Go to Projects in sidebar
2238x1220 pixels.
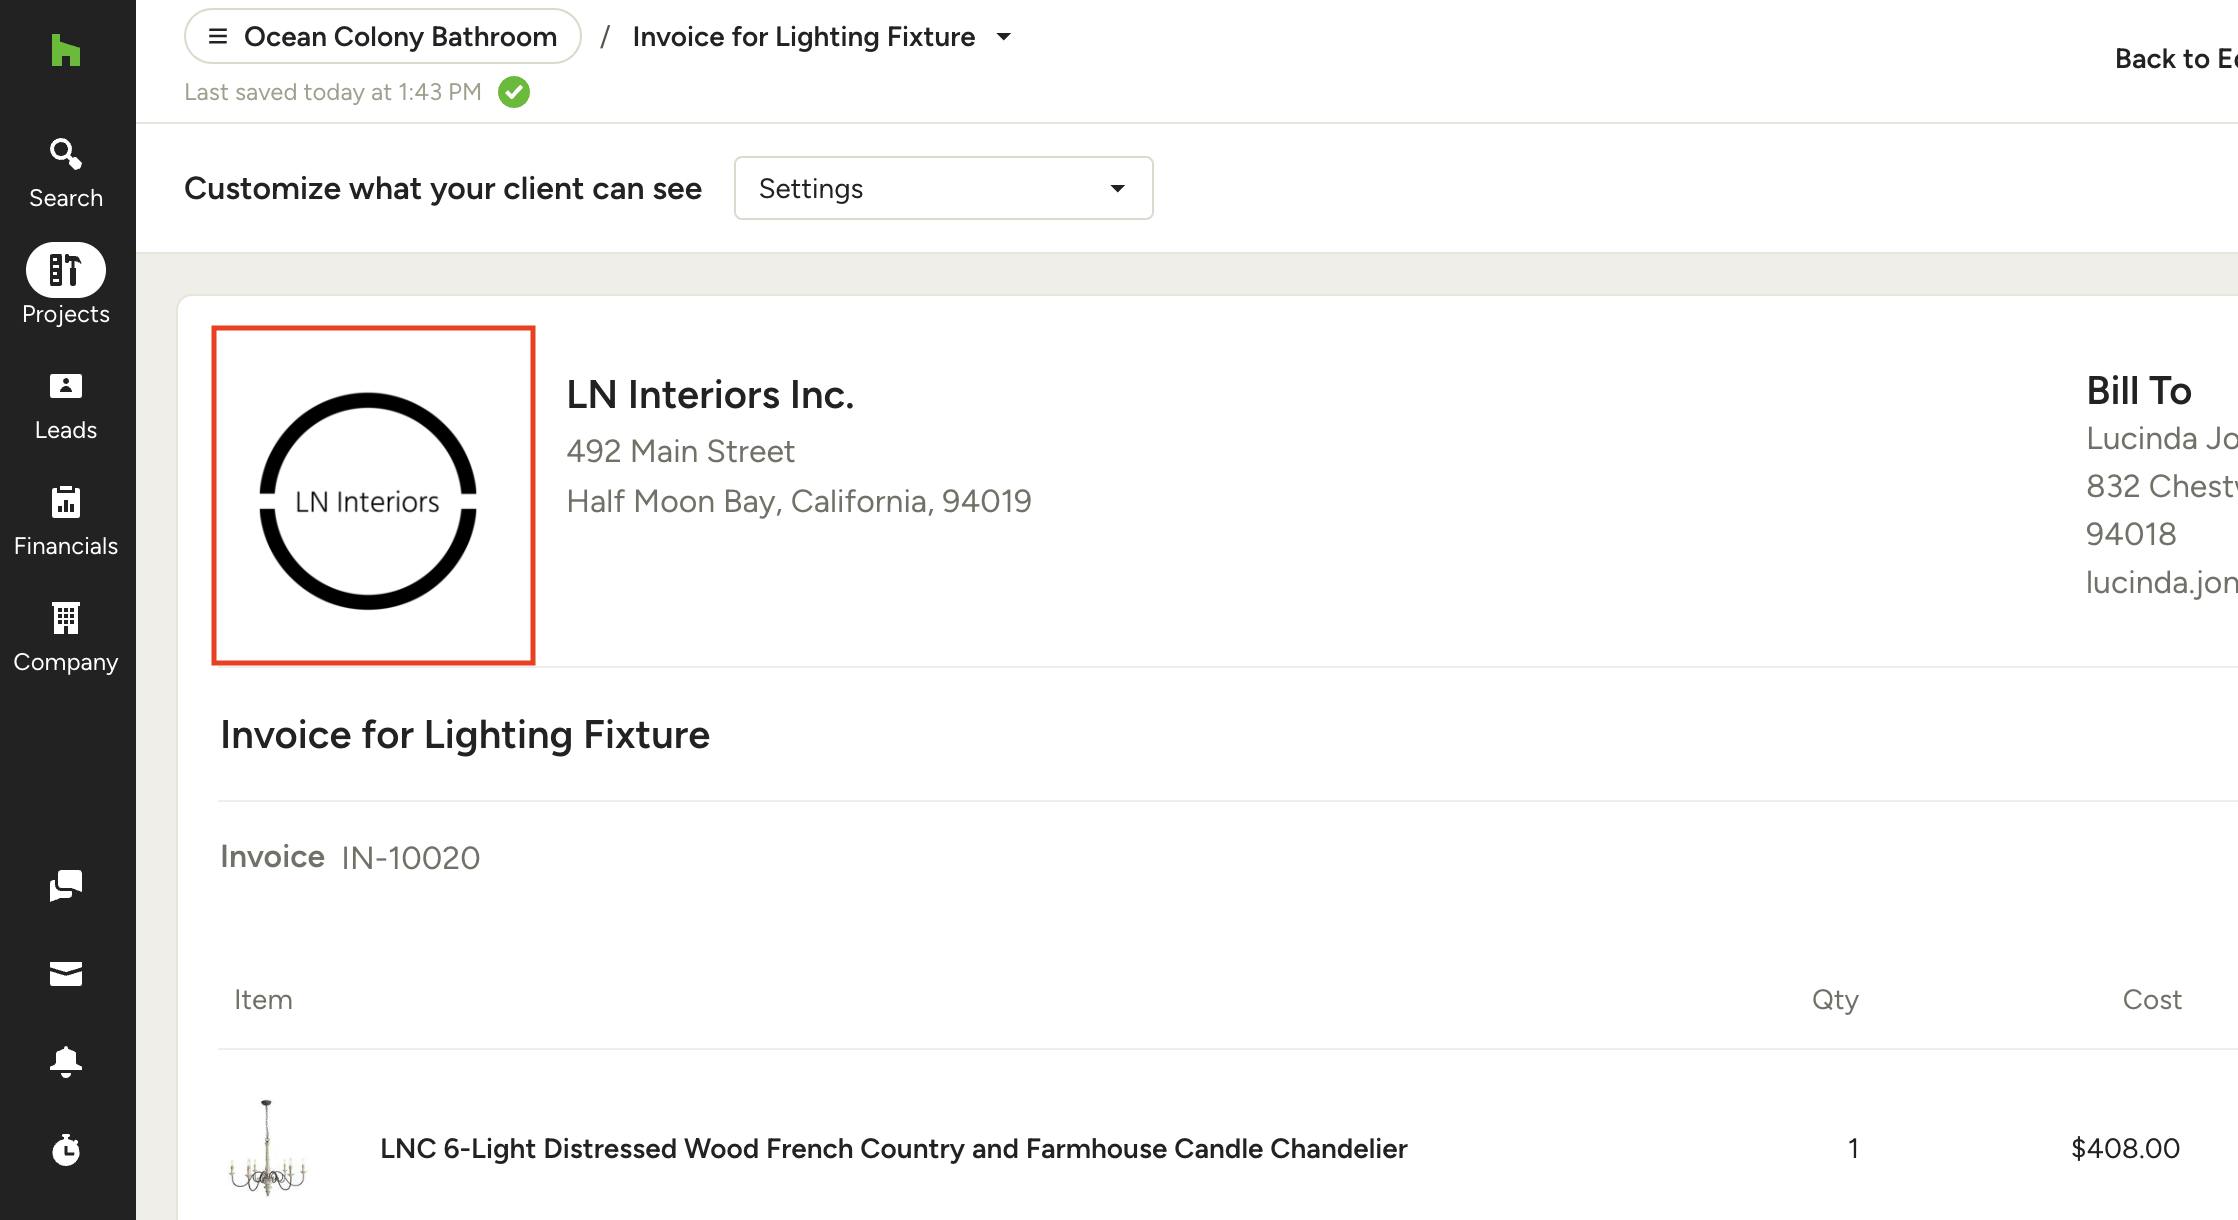(x=66, y=285)
